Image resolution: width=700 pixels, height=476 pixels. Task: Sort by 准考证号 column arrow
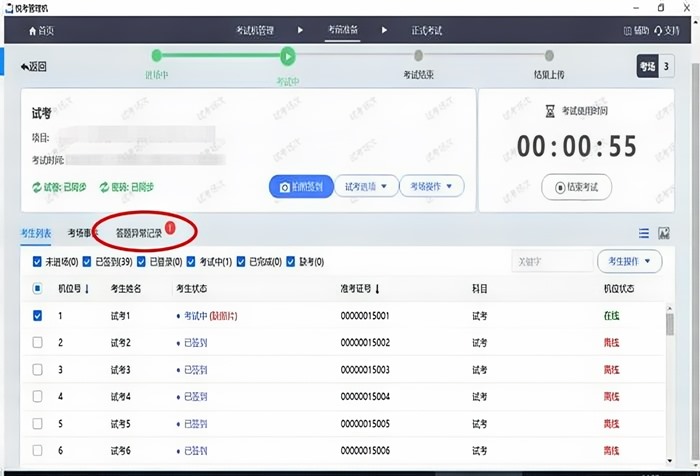(377, 289)
